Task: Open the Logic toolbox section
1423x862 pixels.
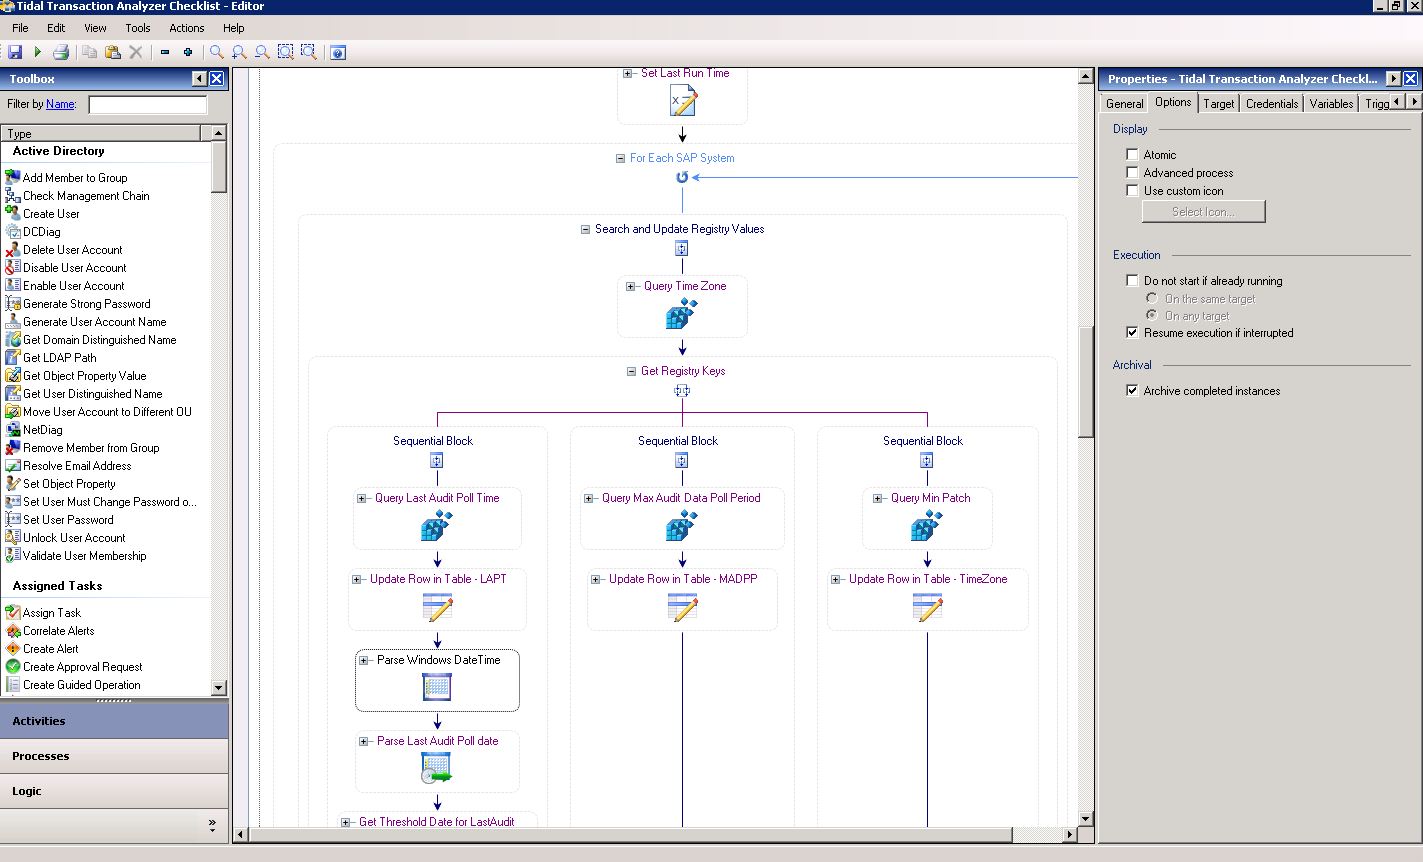Action: click(x=114, y=791)
